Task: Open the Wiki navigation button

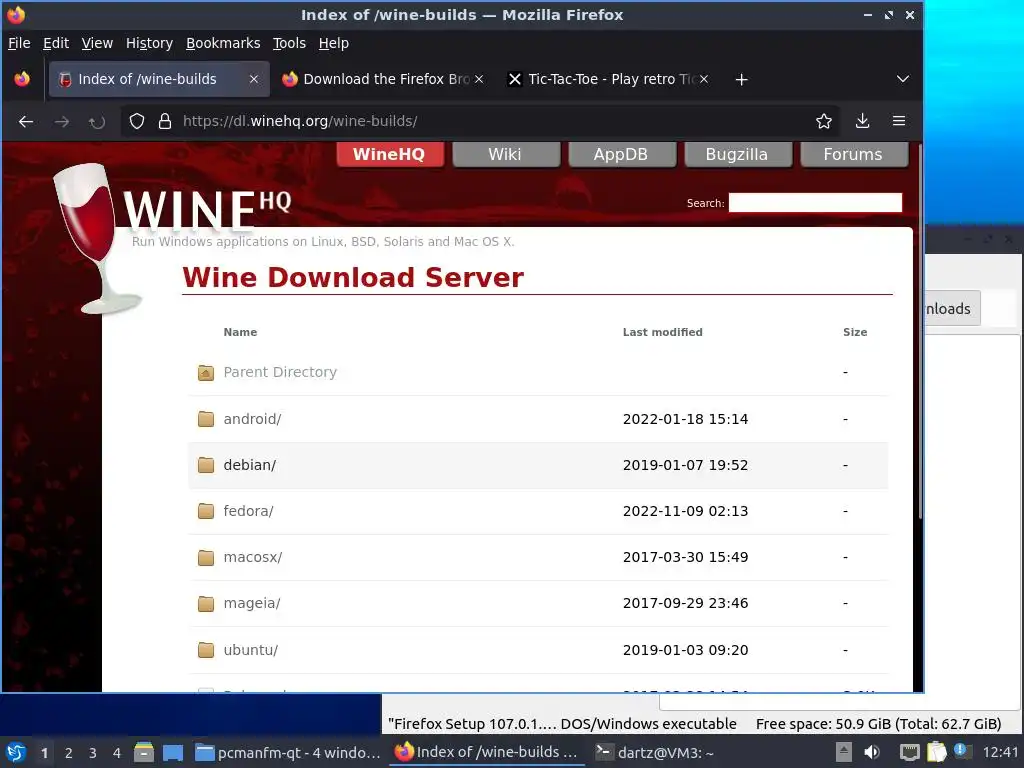Action: tap(505, 154)
